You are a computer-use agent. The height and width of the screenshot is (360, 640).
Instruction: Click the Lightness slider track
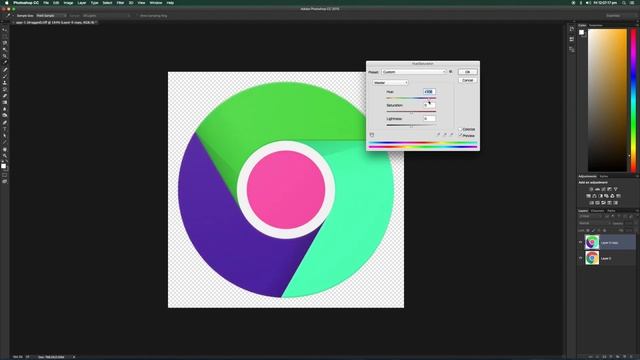pyautogui.click(x=411, y=125)
